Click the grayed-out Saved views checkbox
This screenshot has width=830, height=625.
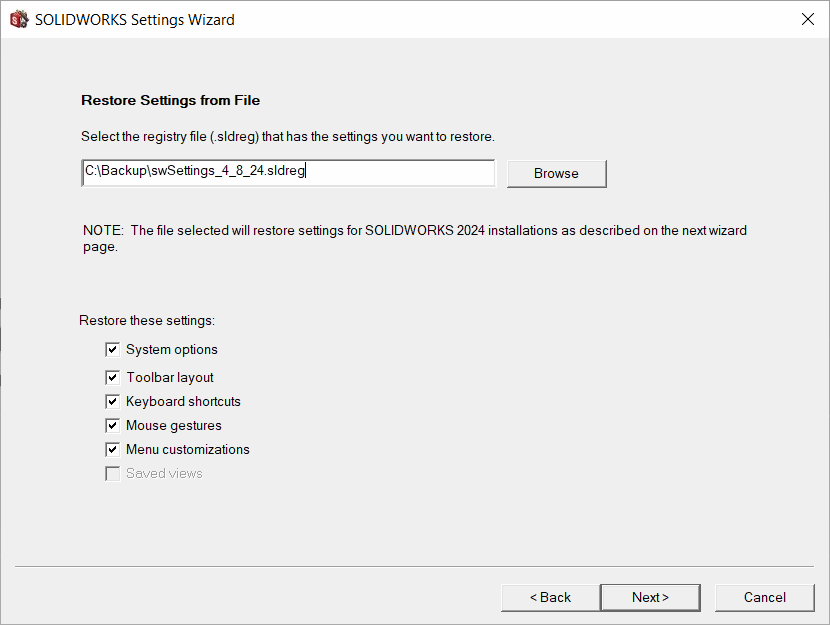pyautogui.click(x=112, y=473)
